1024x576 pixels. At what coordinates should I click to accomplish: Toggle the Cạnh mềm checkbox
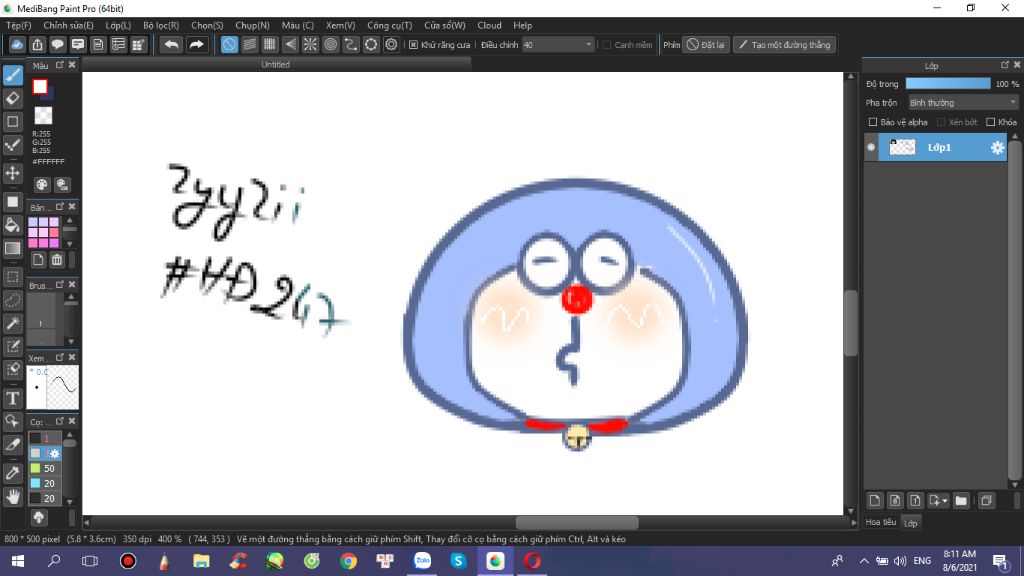607,44
